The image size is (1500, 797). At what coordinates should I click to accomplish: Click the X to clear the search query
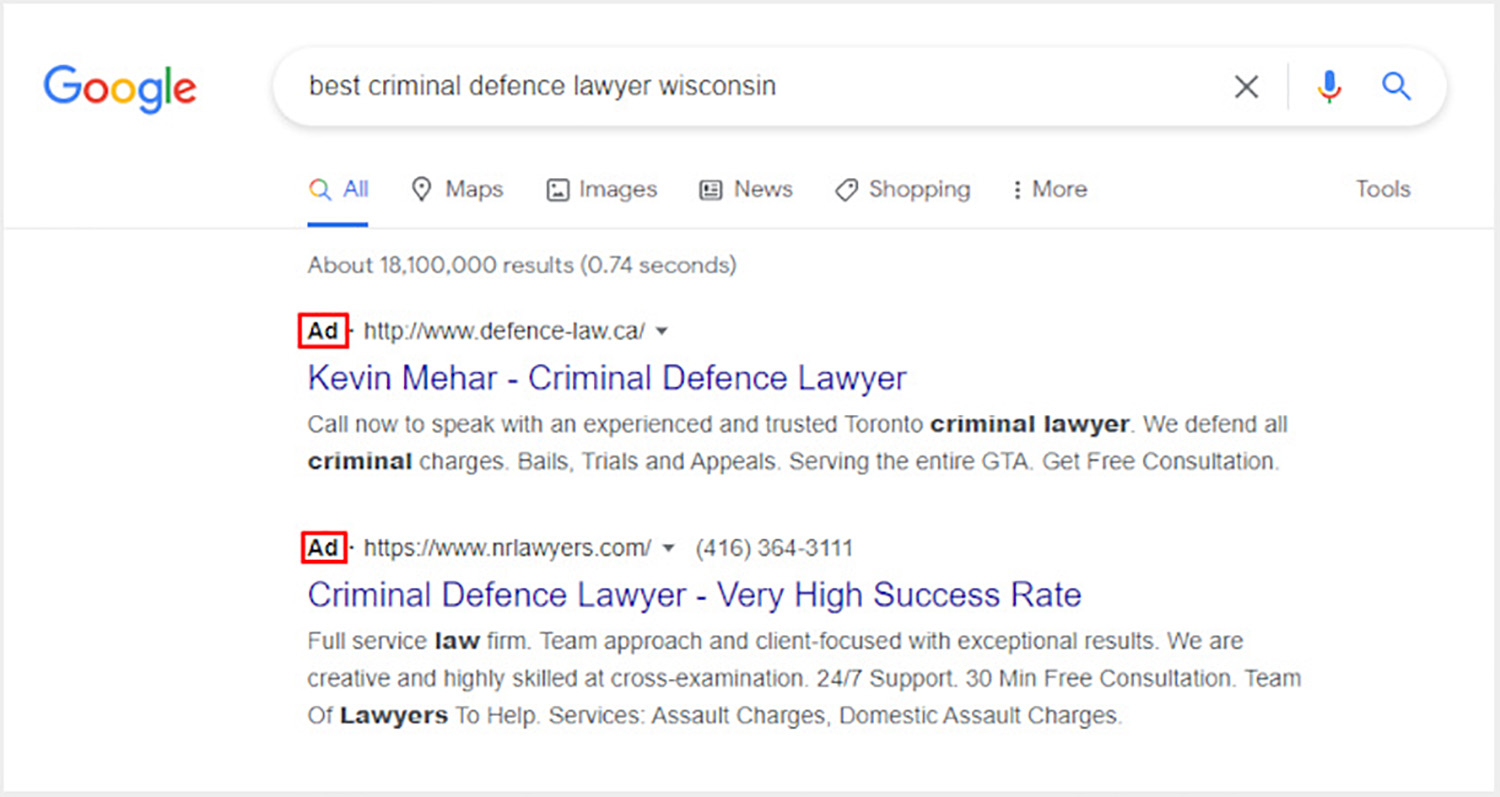(1246, 87)
